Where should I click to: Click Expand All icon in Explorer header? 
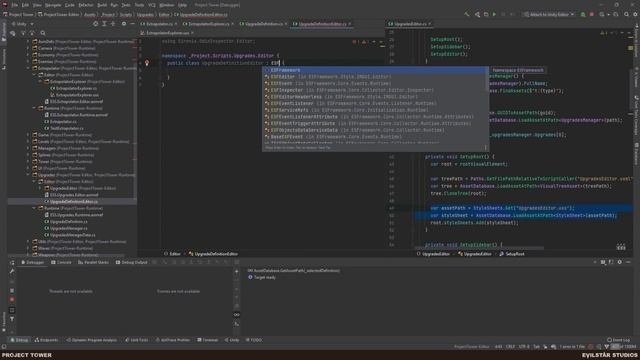[x=104, y=24]
